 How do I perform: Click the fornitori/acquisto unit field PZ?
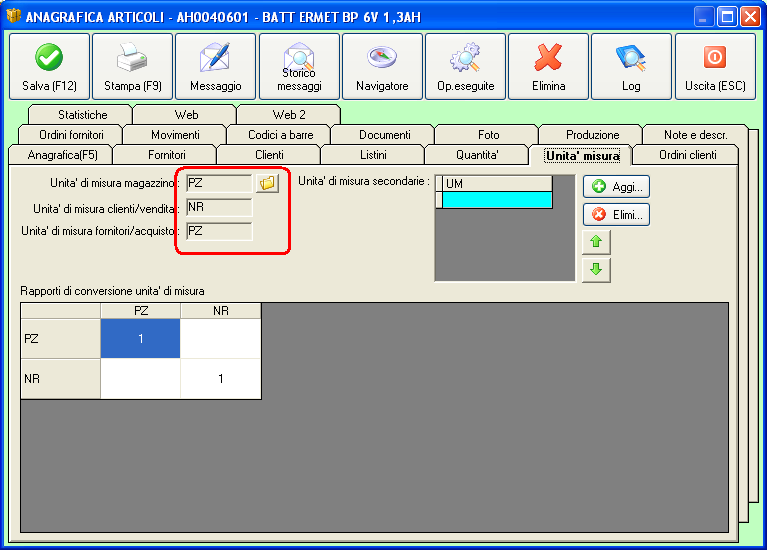coord(219,231)
